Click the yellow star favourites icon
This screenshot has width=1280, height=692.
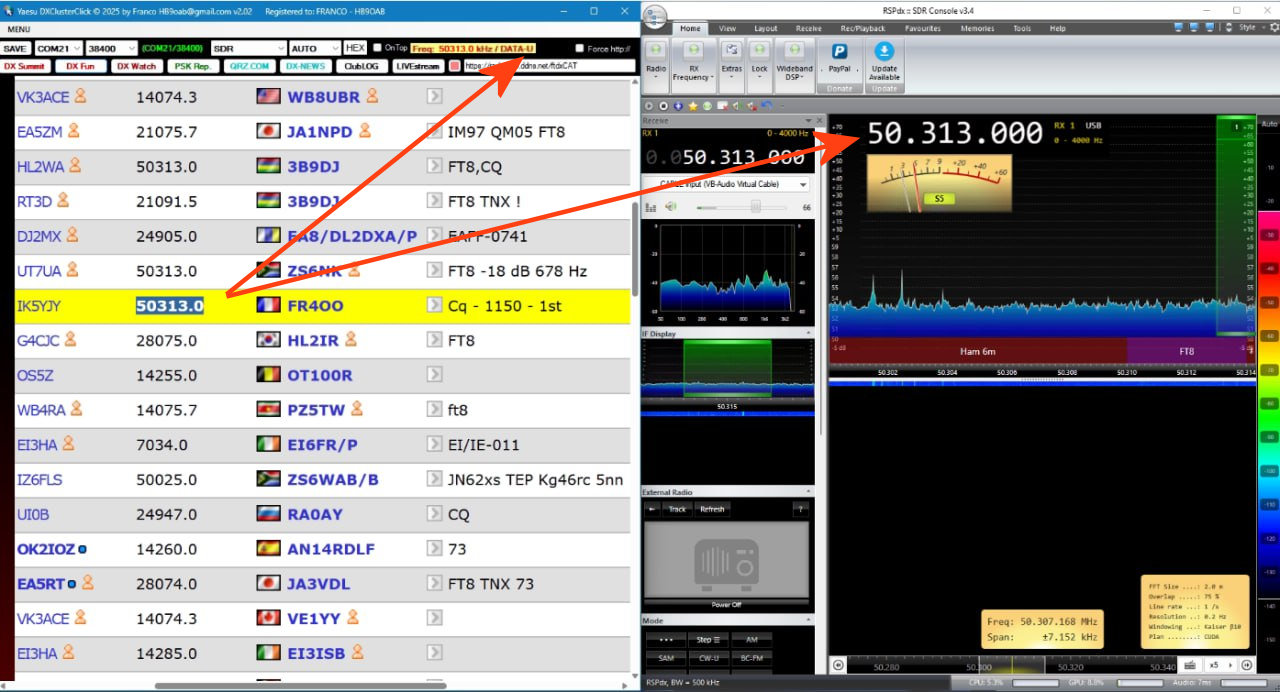coord(692,106)
